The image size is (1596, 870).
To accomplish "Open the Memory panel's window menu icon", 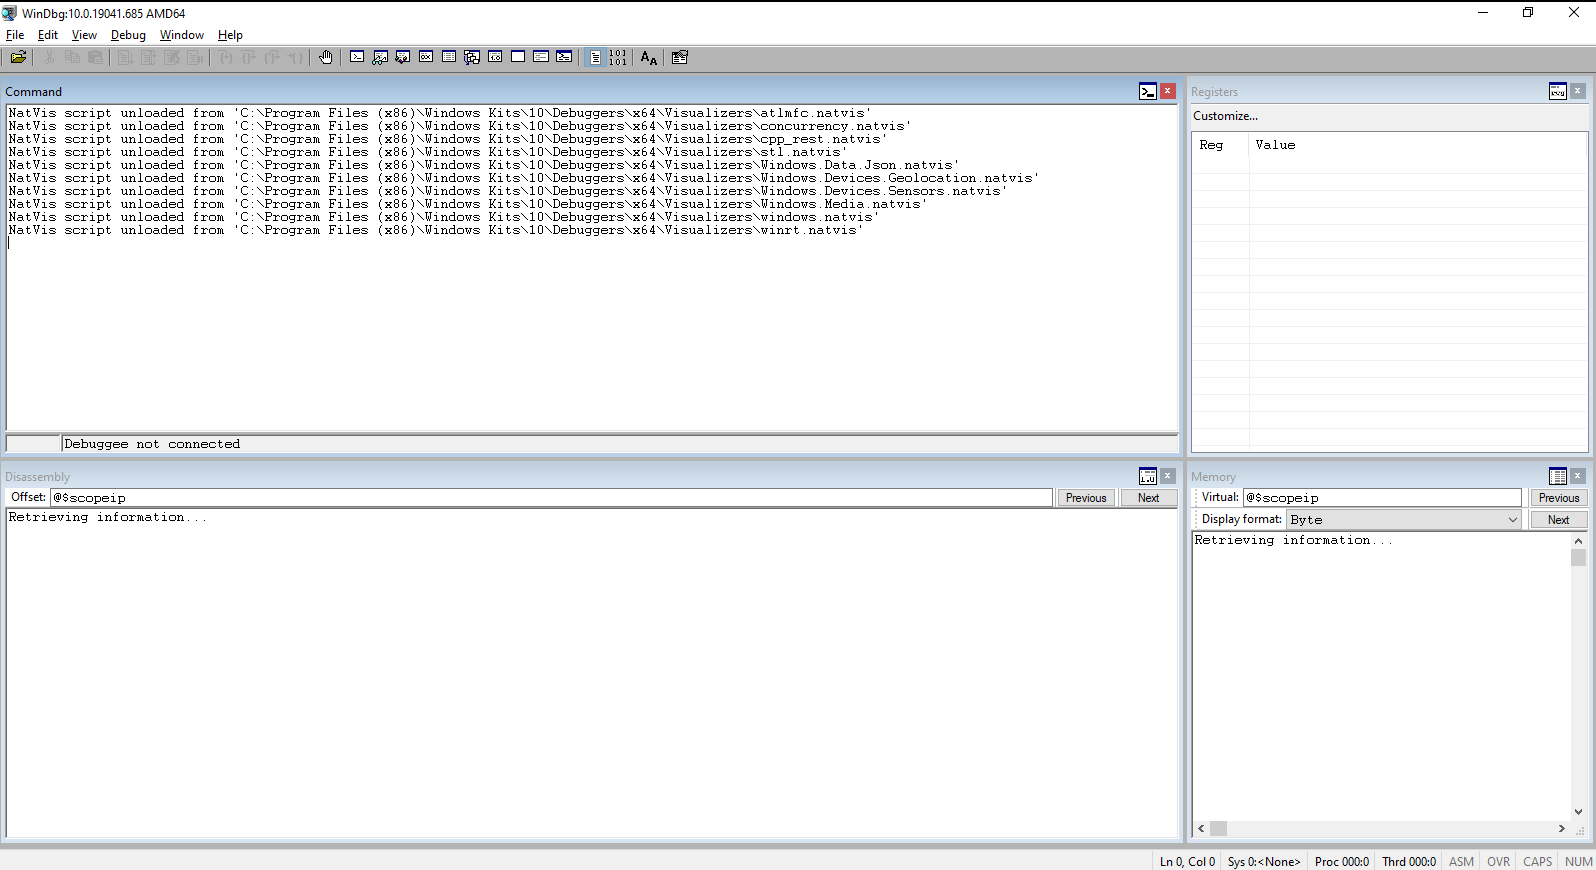I will click(x=1557, y=477).
